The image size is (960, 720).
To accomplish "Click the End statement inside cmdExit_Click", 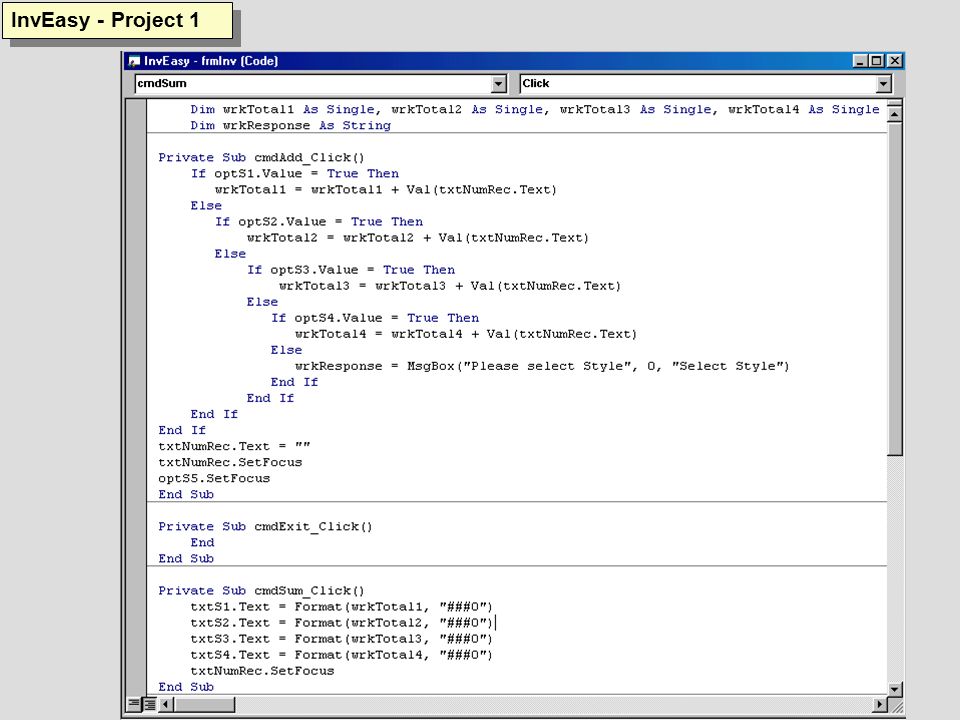I will (x=202, y=542).
